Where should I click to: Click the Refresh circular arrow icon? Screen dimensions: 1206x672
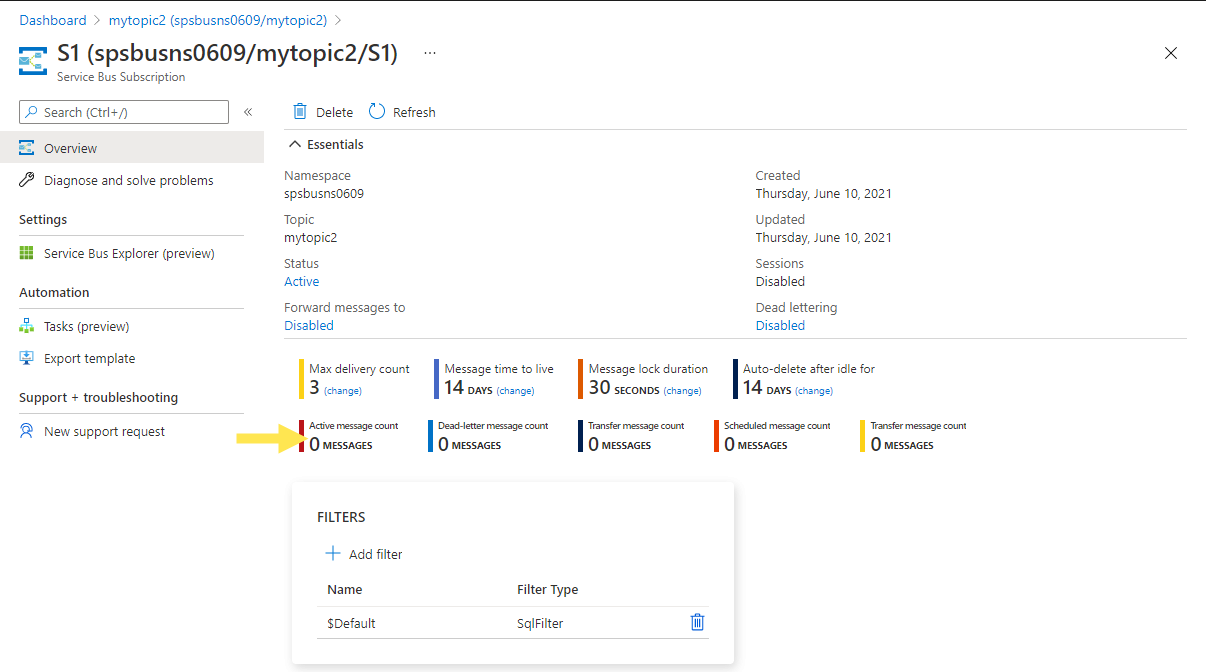pyautogui.click(x=377, y=111)
